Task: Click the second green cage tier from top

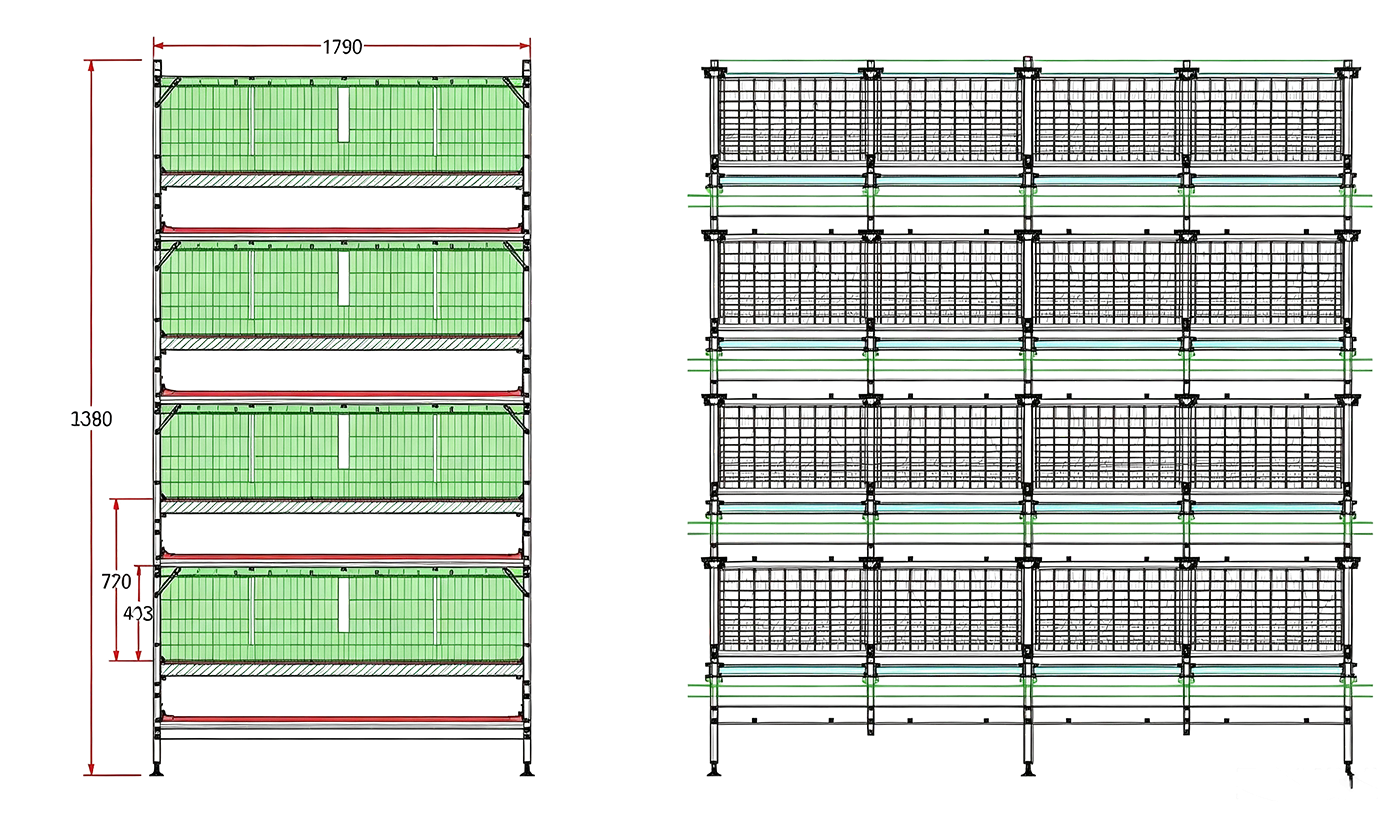Action: coord(342,288)
